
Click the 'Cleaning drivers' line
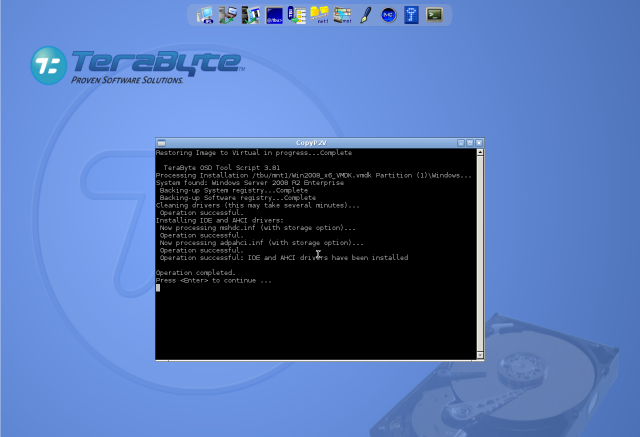258,205
